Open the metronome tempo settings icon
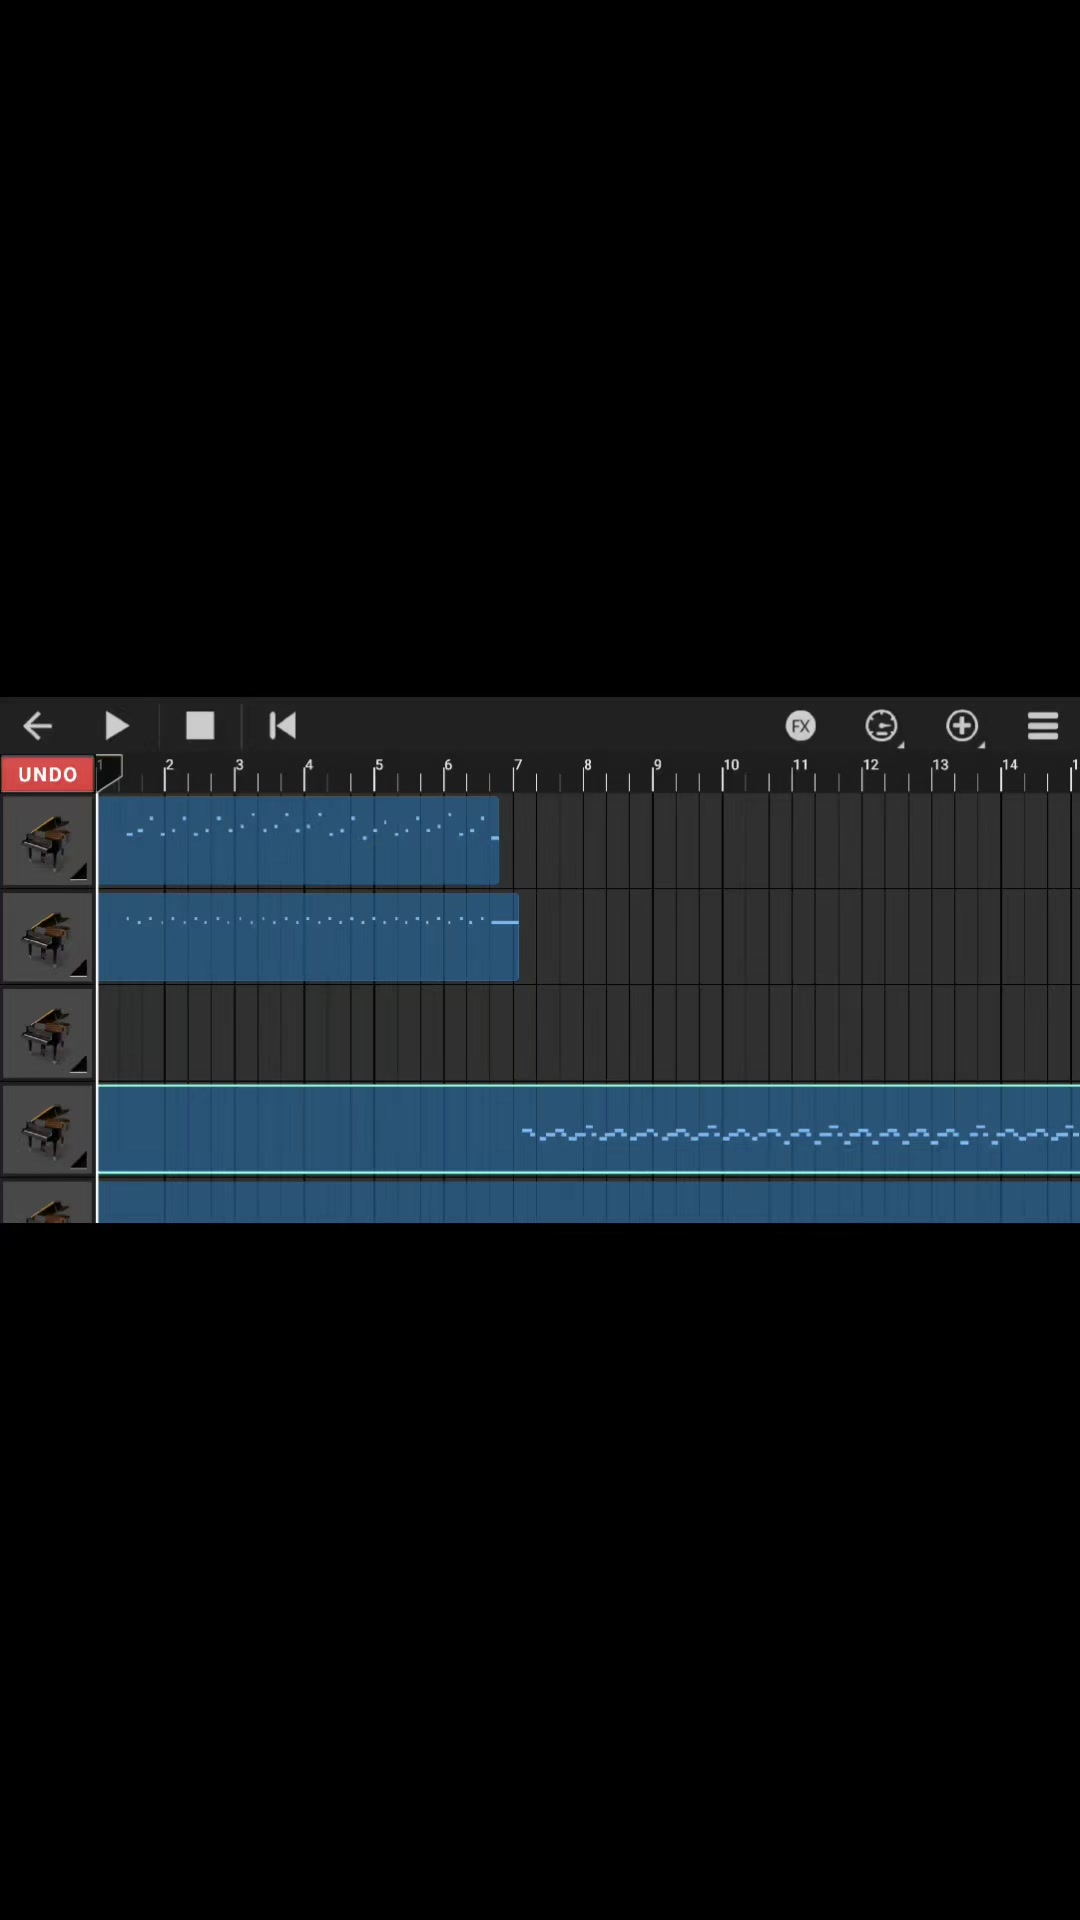Screen dimensions: 1080x1920 coord(882,725)
